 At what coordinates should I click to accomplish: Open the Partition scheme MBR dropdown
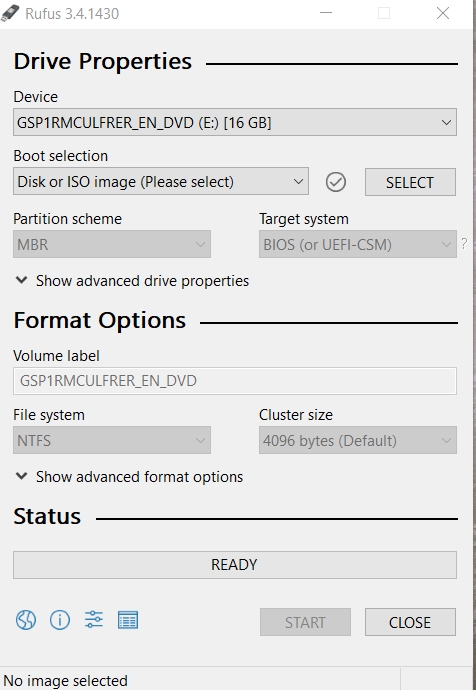[x=112, y=244]
